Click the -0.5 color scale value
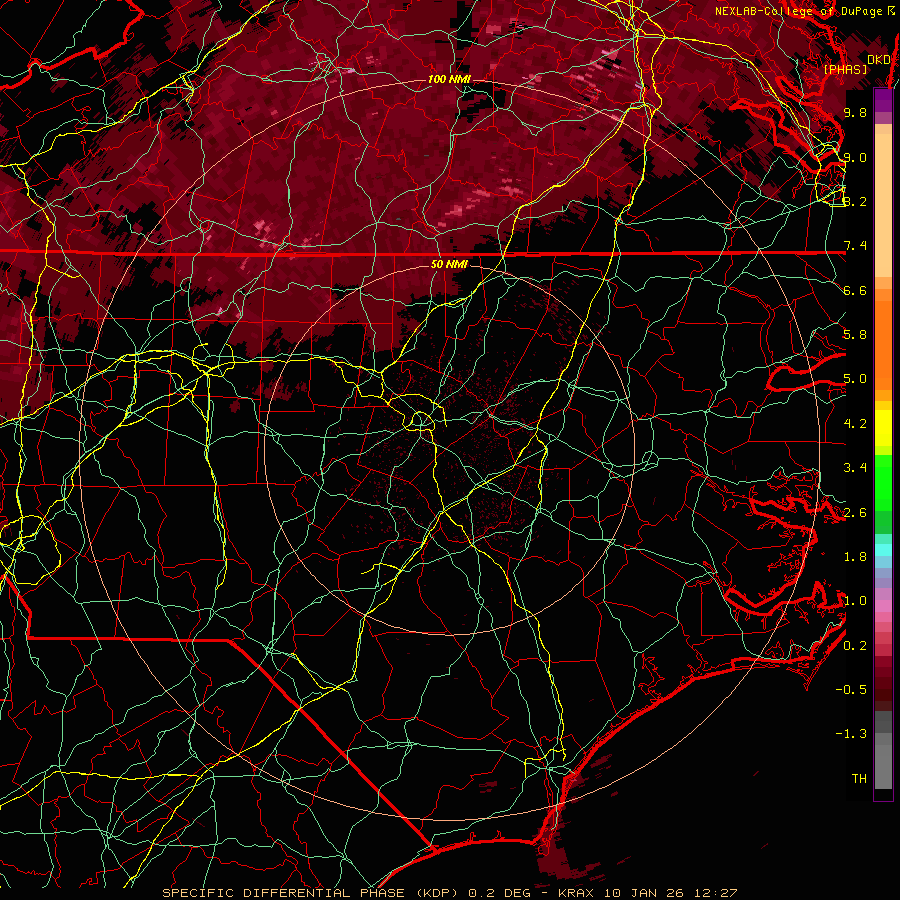Viewport: 900px width, 900px height. pos(851,689)
